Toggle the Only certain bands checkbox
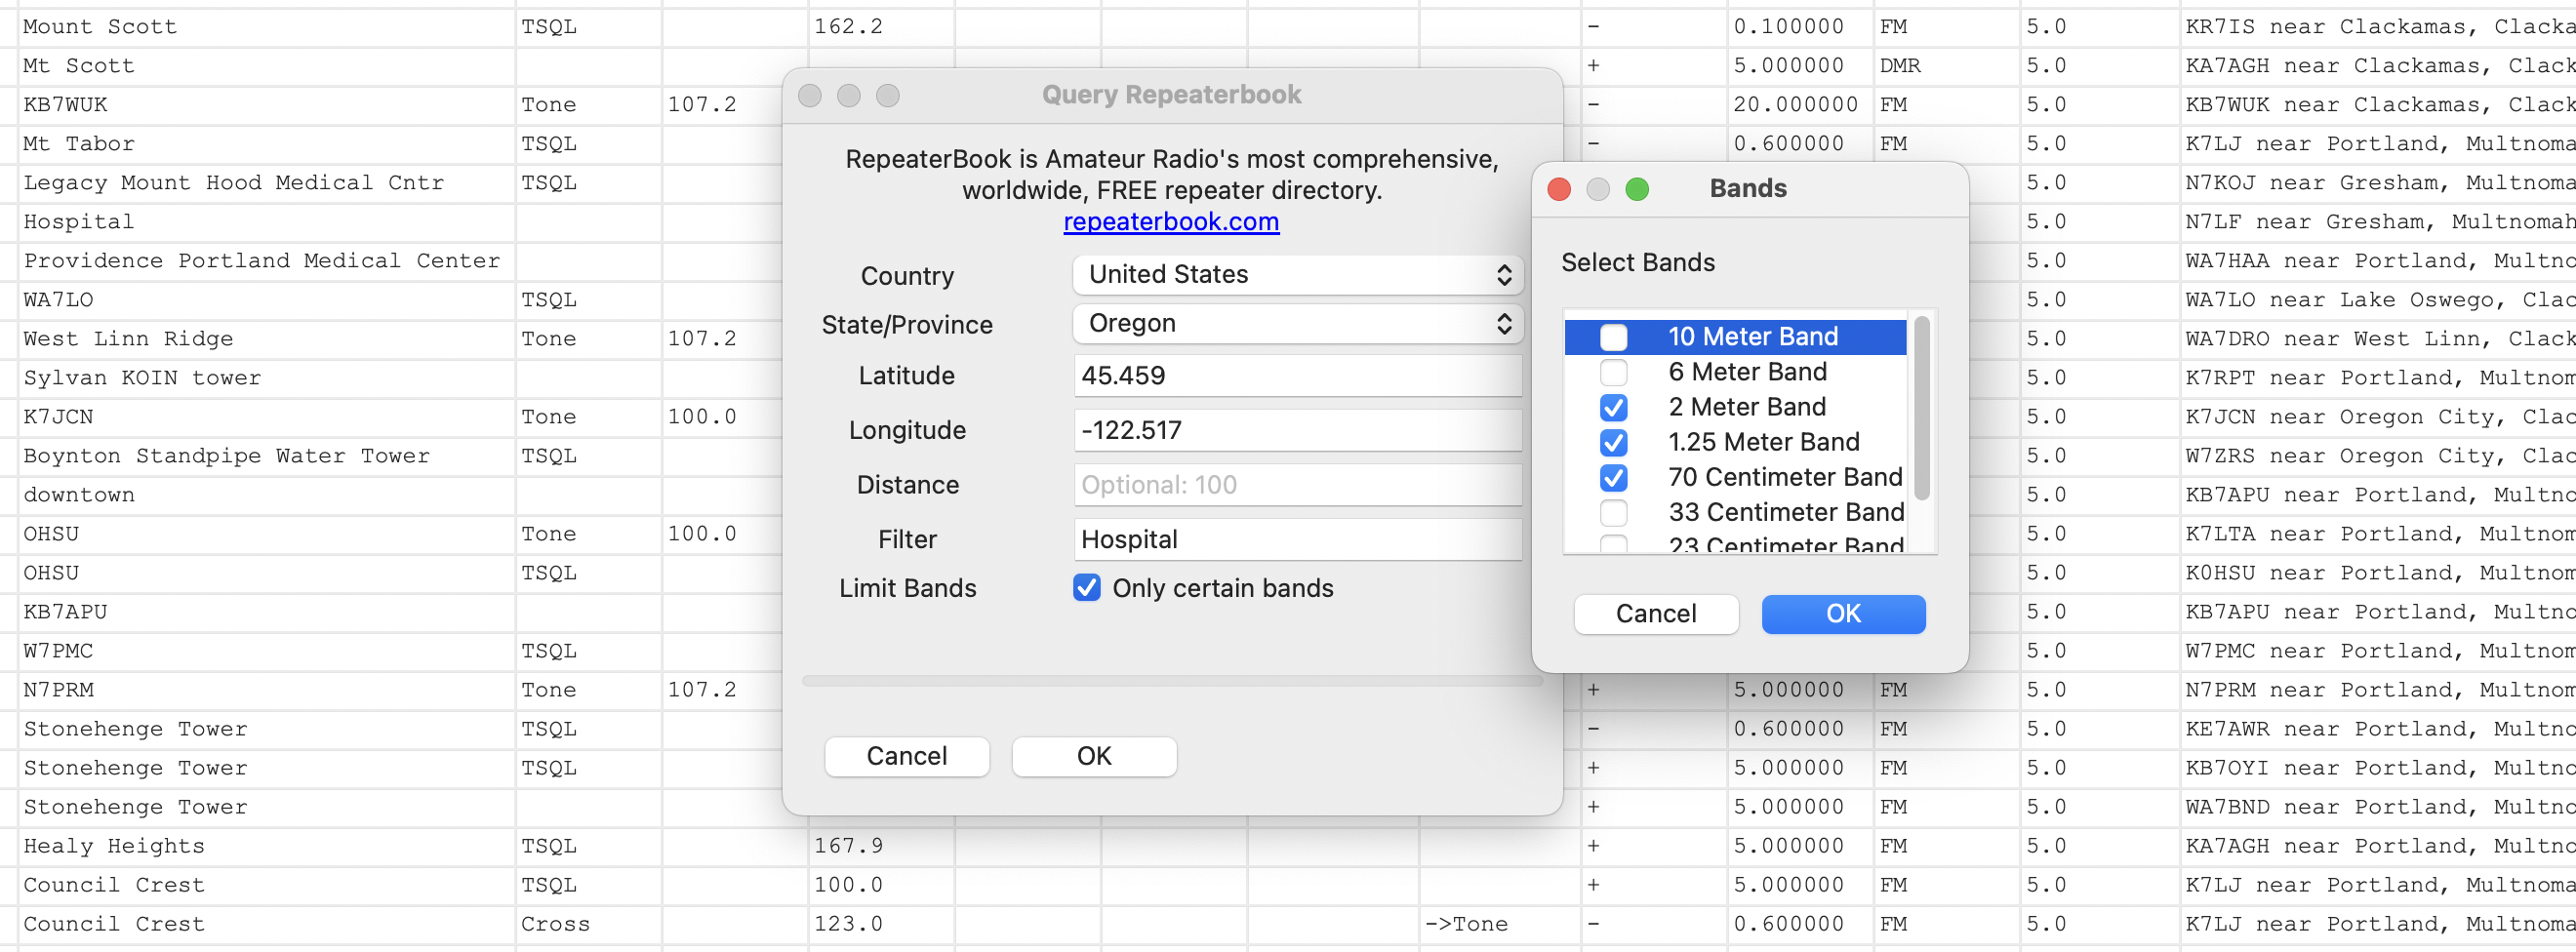The height and width of the screenshot is (952, 2576). 1087,588
